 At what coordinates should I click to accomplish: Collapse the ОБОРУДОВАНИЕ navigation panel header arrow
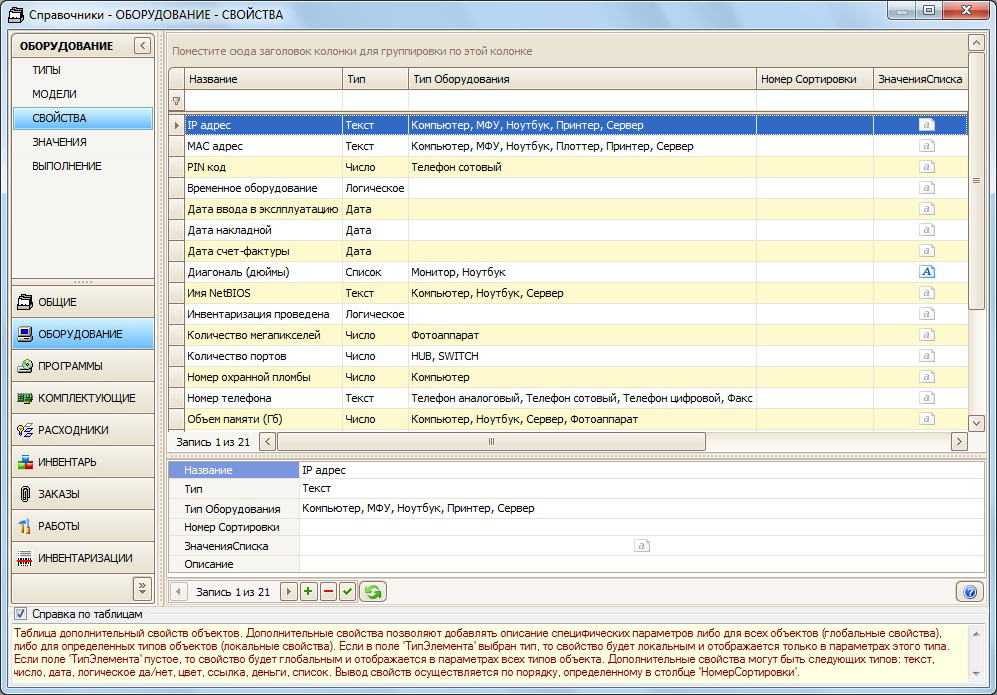tap(143, 46)
